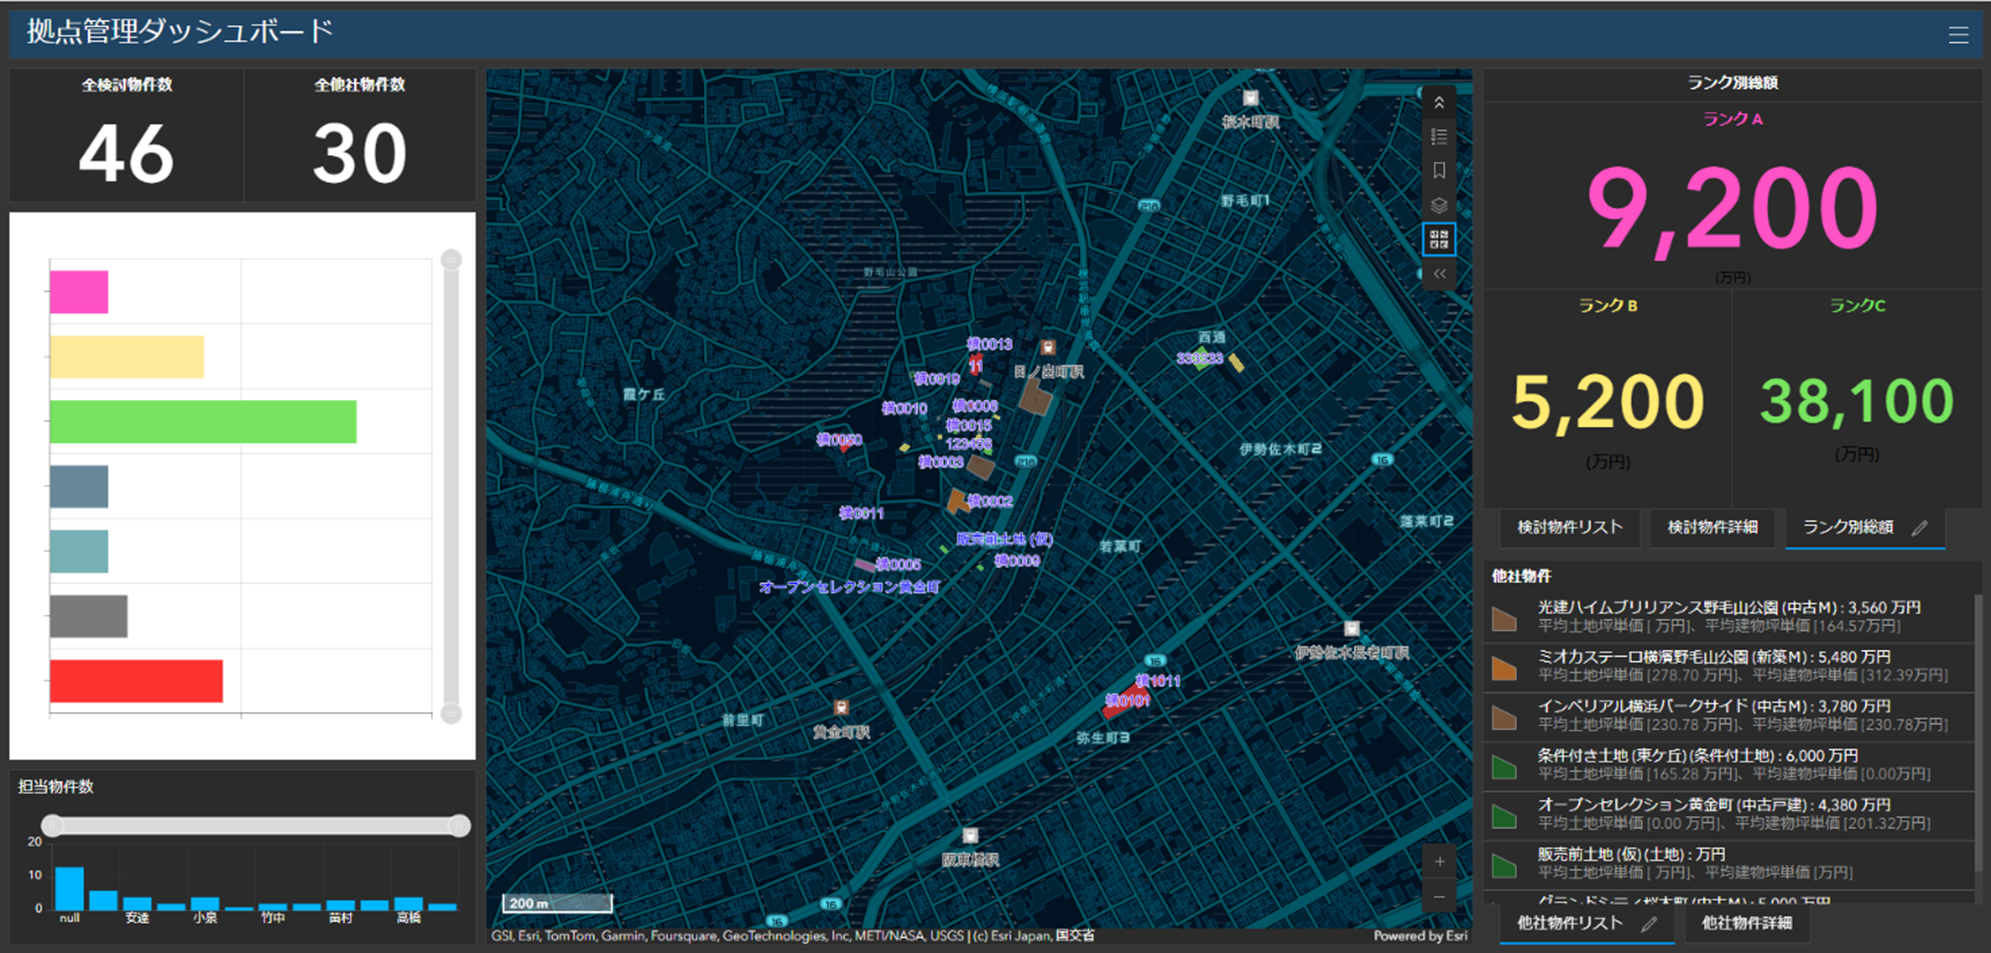The height and width of the screenshot is (953, 1991).
Task: Click bottom handle of chart vertical scrollbar
Action: [x=451, y=713]
